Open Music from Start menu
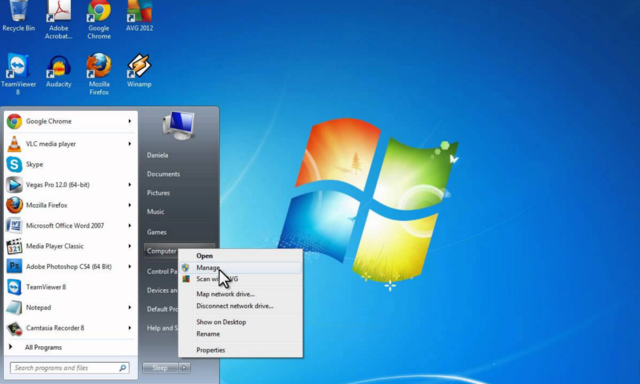The image size is (640, 384). [x=156, y=211]
